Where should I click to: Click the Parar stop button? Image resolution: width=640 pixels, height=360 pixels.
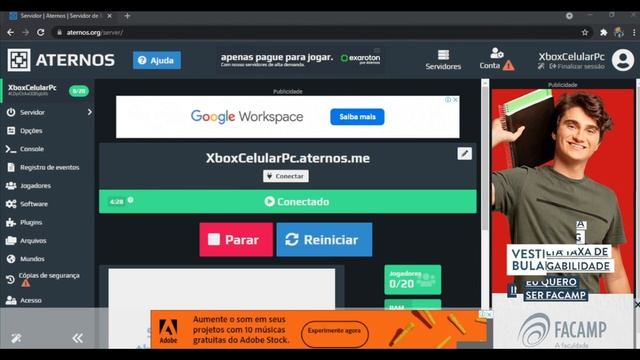point(236,240)
